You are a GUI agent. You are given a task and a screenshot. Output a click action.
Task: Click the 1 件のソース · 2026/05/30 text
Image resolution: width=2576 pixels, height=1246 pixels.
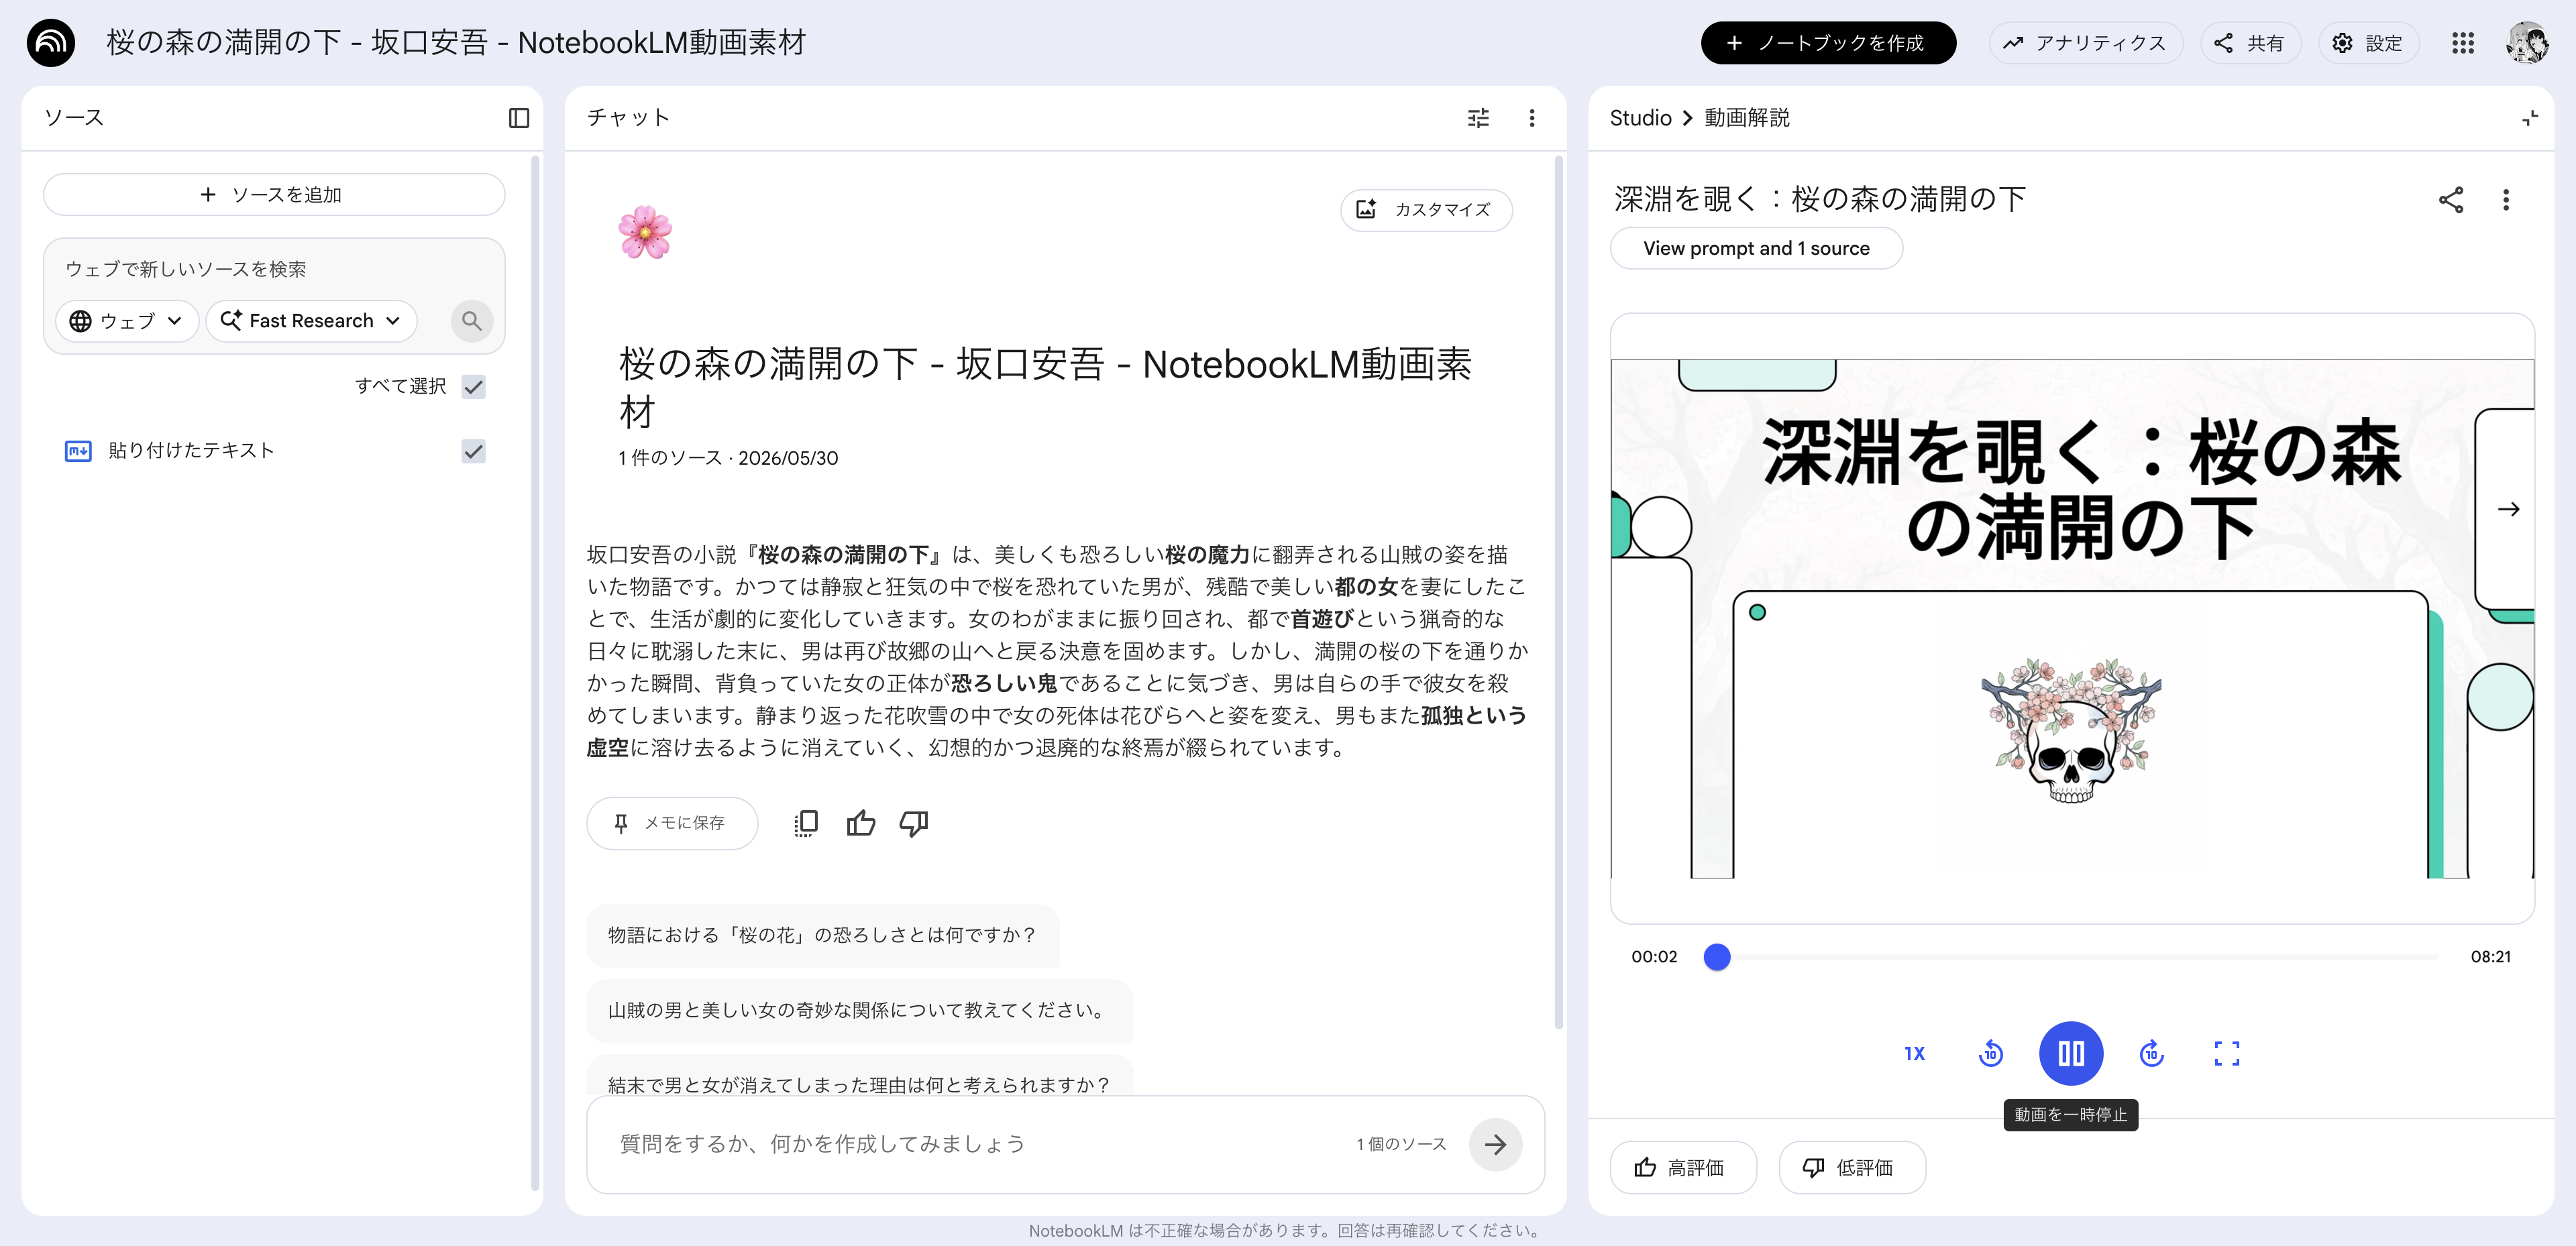[728, 458]
